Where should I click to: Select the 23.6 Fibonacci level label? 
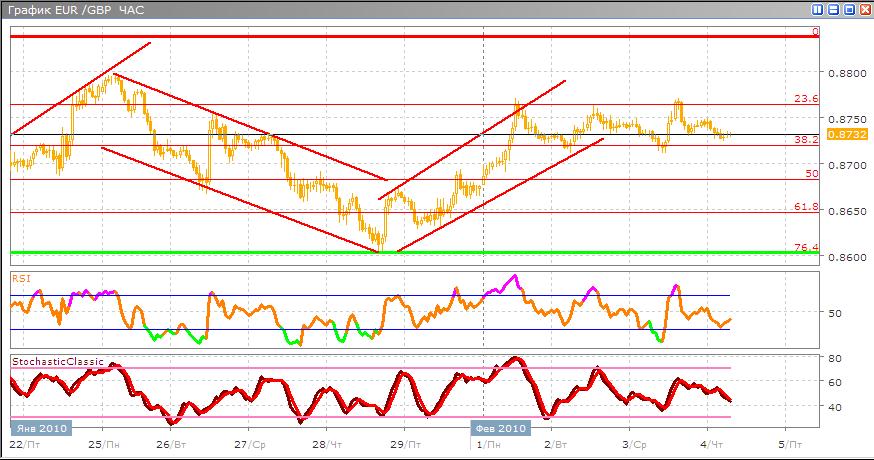(806, 99)
